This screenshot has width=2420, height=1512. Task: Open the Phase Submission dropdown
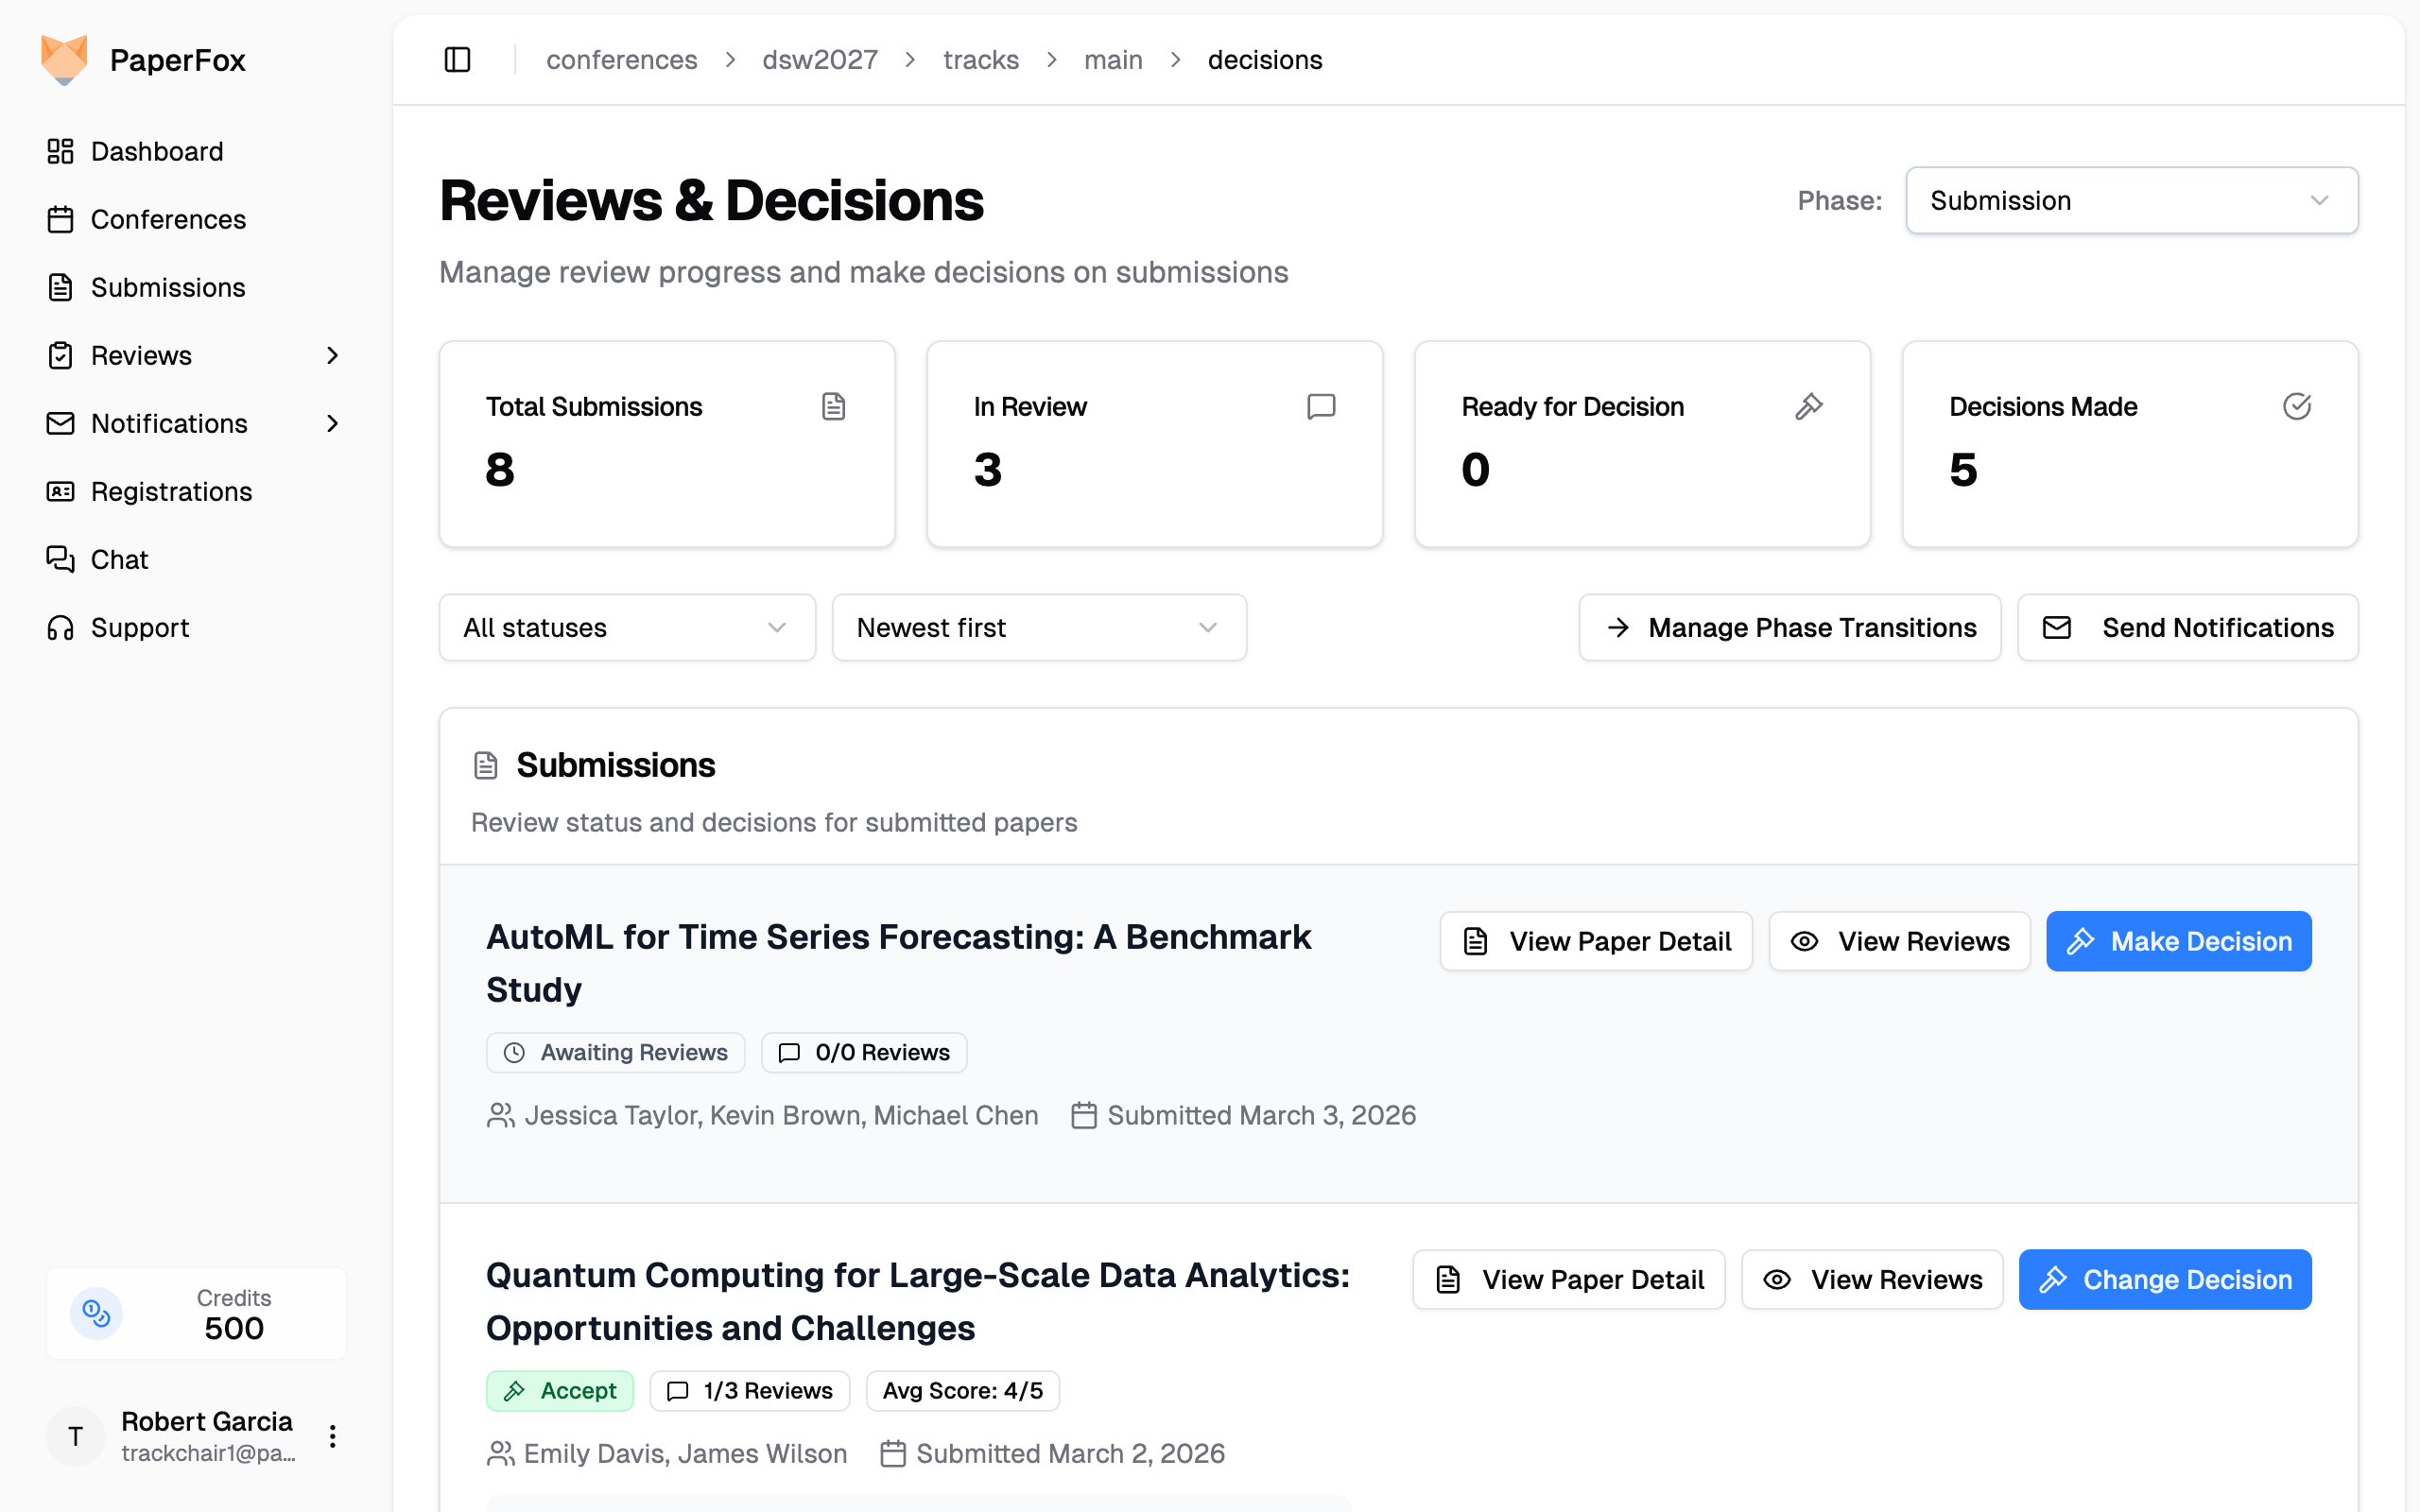tap(2131, 200)
